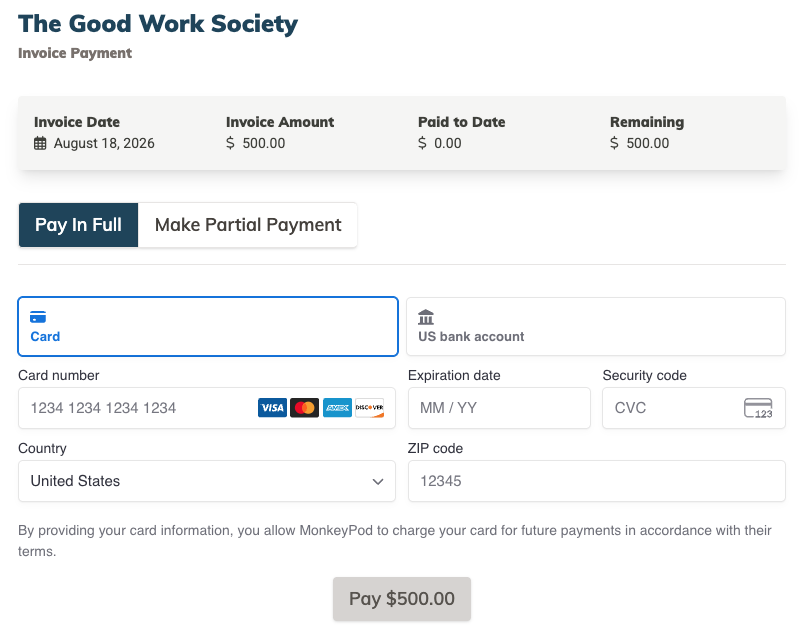Click the American Express logo

tap(337, 408)
